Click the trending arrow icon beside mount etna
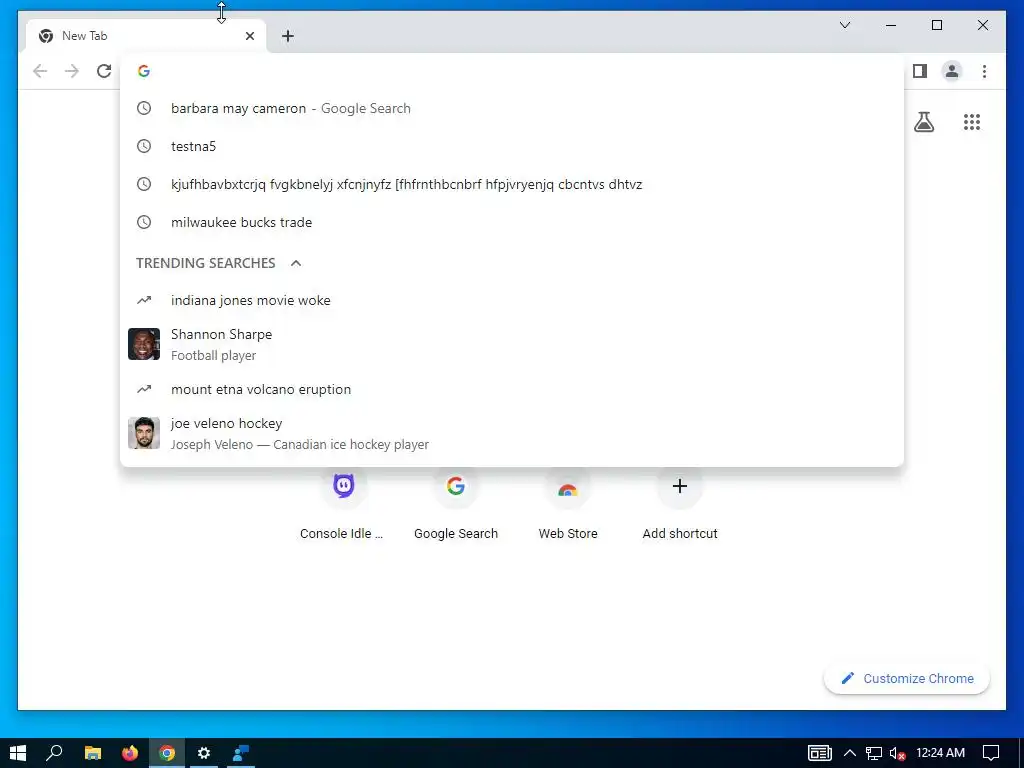Image resolution: width=1024 pixels, height=768 pixels. coord(144,389)
